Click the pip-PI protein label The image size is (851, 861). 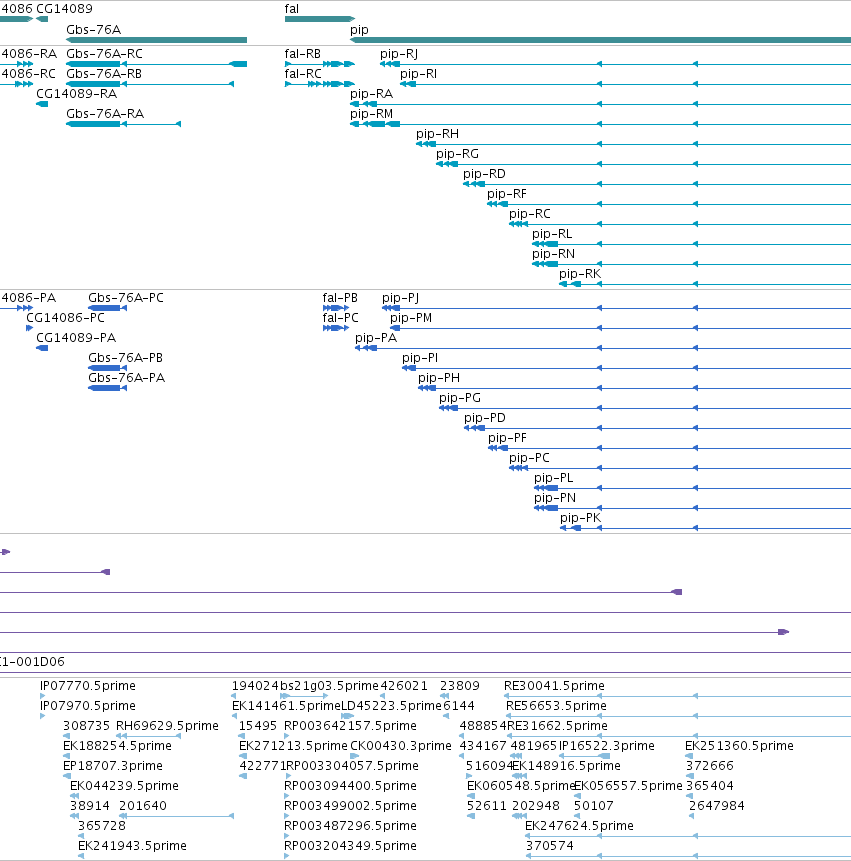(420, 358)
